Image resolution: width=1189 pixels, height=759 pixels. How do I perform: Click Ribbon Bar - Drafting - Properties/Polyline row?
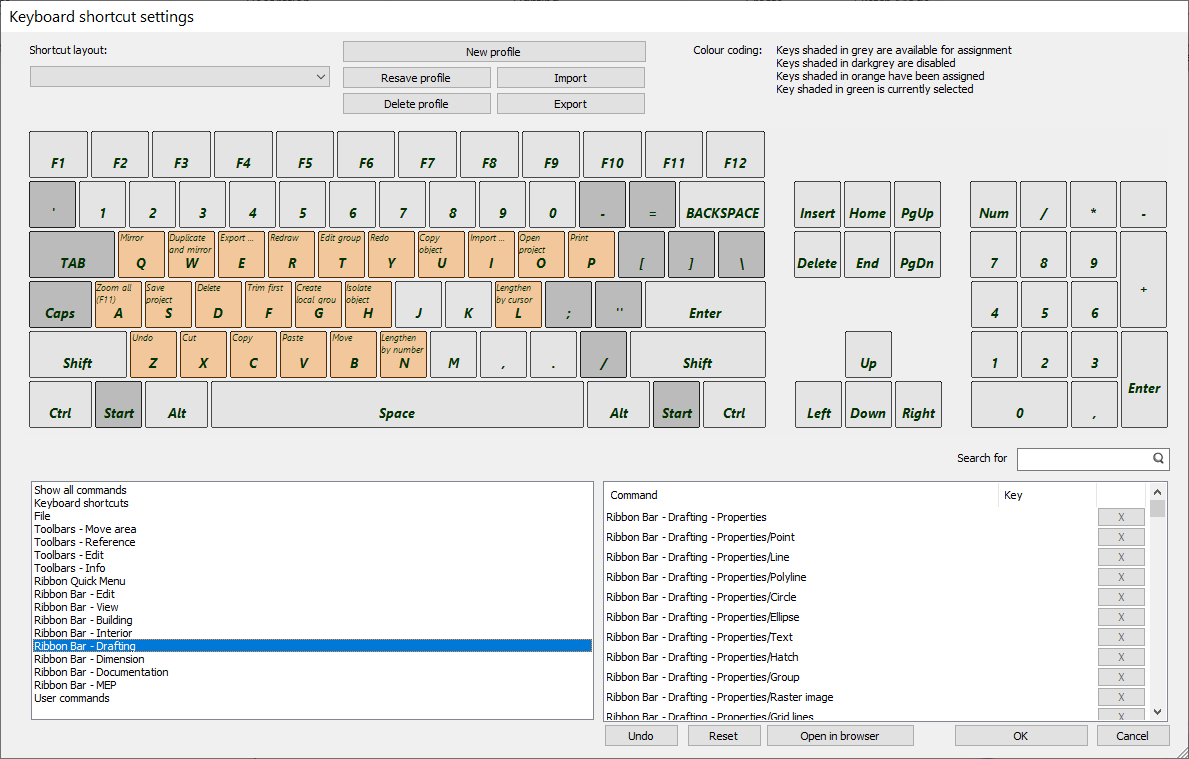[x=851, y=577]
